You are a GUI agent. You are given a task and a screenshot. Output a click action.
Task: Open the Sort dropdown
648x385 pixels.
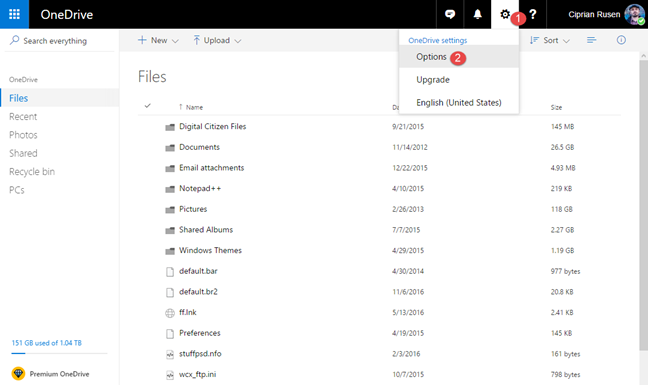pos(550,40)
